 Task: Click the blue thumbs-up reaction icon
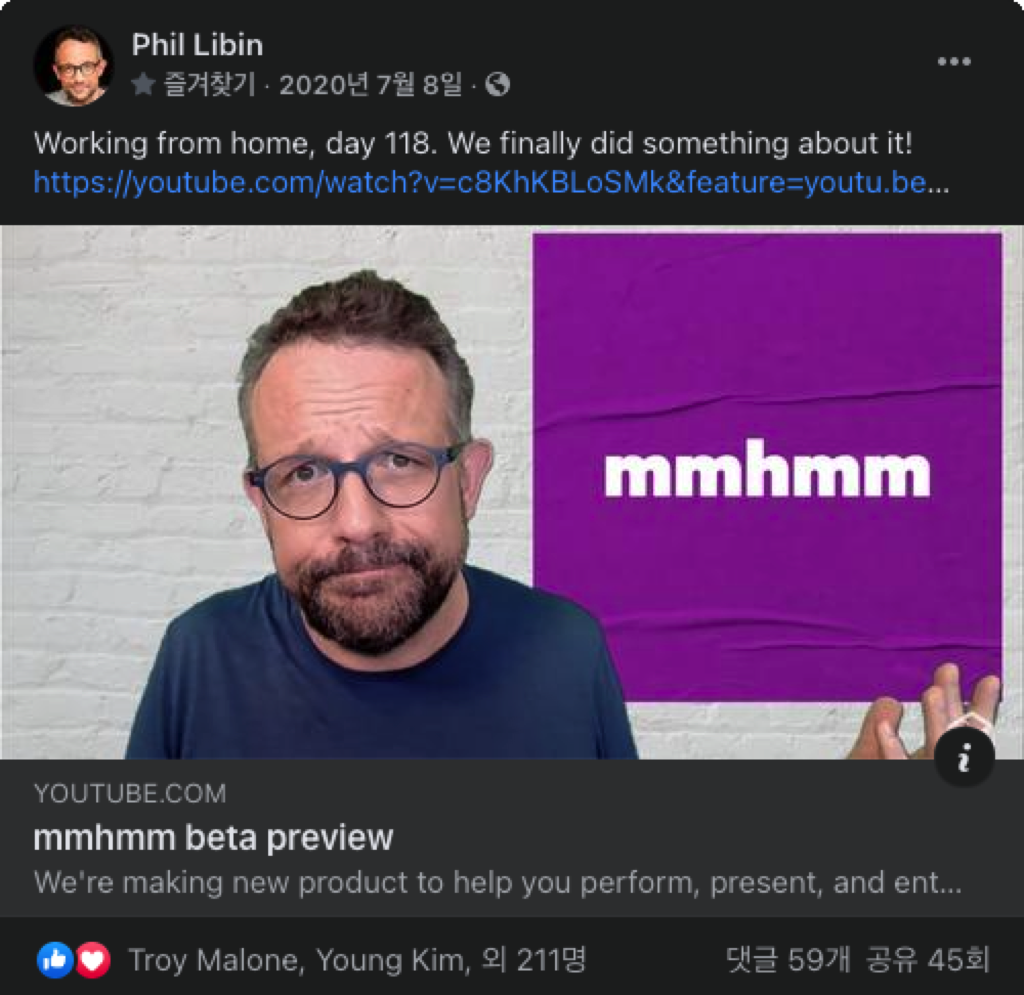click(56, 960)
